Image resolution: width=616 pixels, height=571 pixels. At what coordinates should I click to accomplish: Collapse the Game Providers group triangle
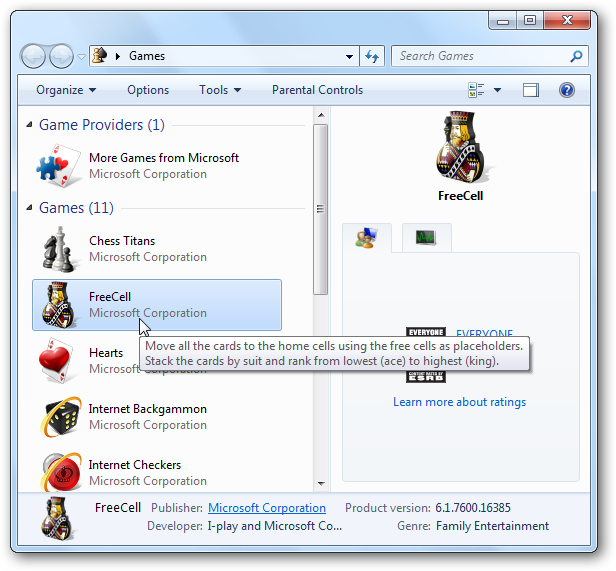(x=29, y=125)
